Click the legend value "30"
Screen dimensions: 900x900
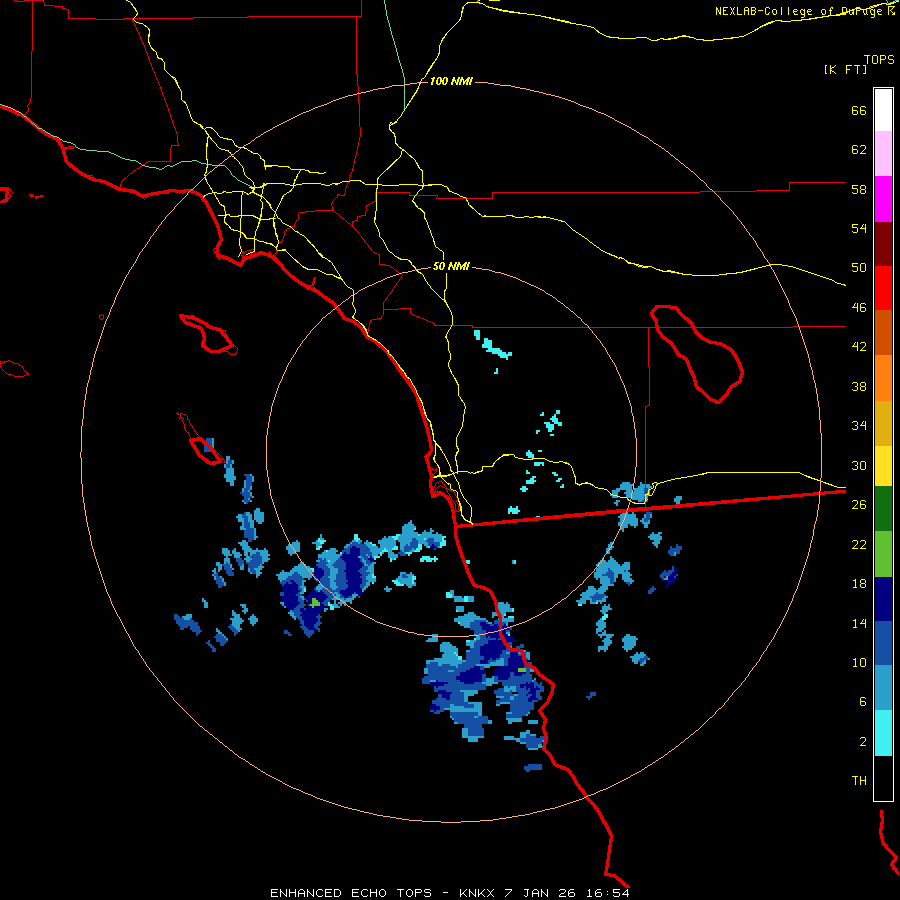click(859, 465)
